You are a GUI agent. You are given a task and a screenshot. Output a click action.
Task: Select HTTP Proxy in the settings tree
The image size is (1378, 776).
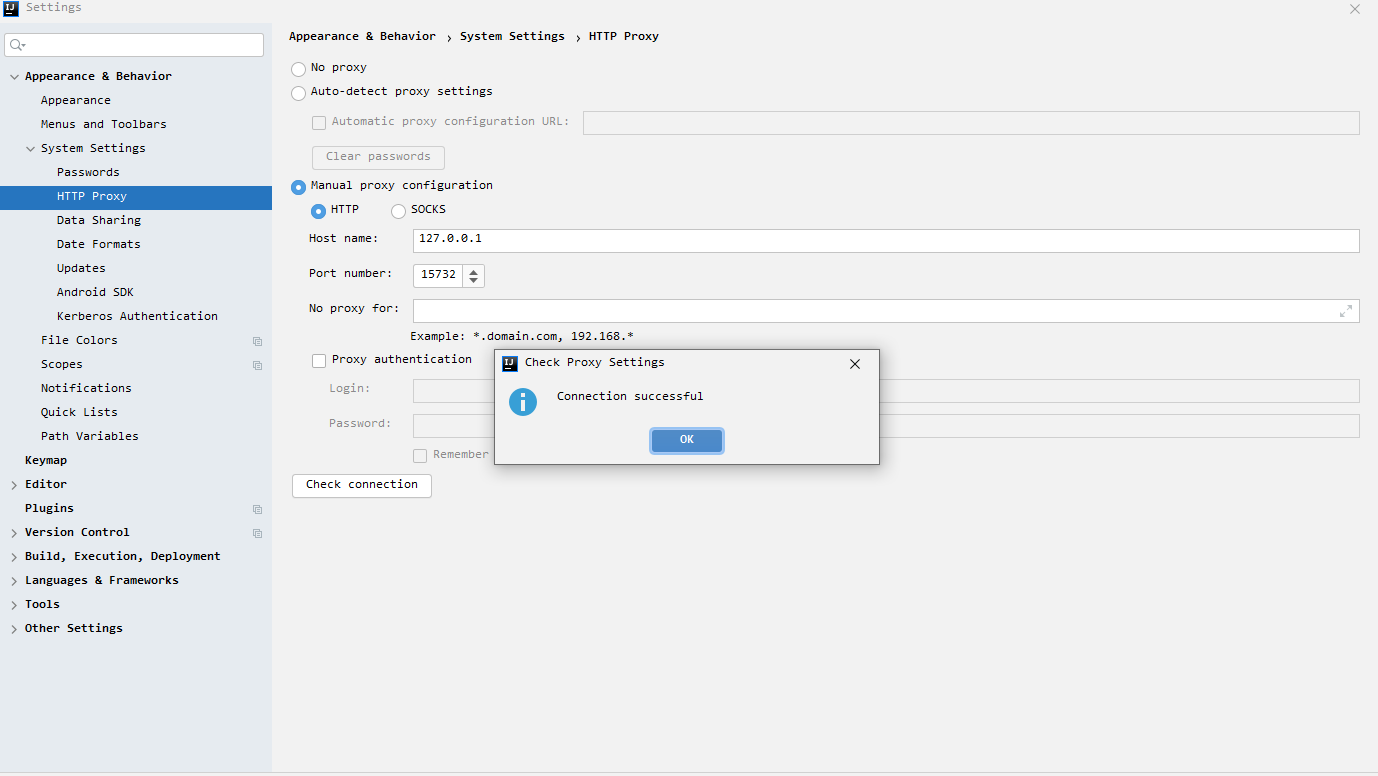tap(136, 197)
